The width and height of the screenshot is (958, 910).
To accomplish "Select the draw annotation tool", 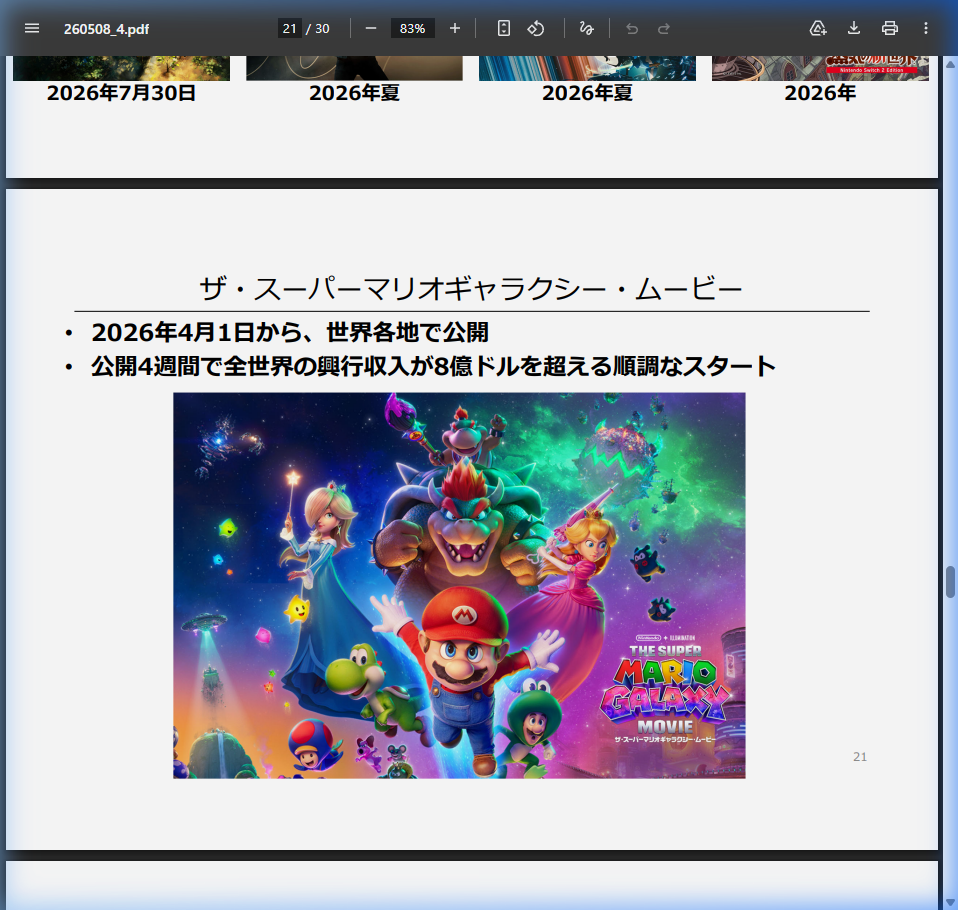I will coord(587,28).
